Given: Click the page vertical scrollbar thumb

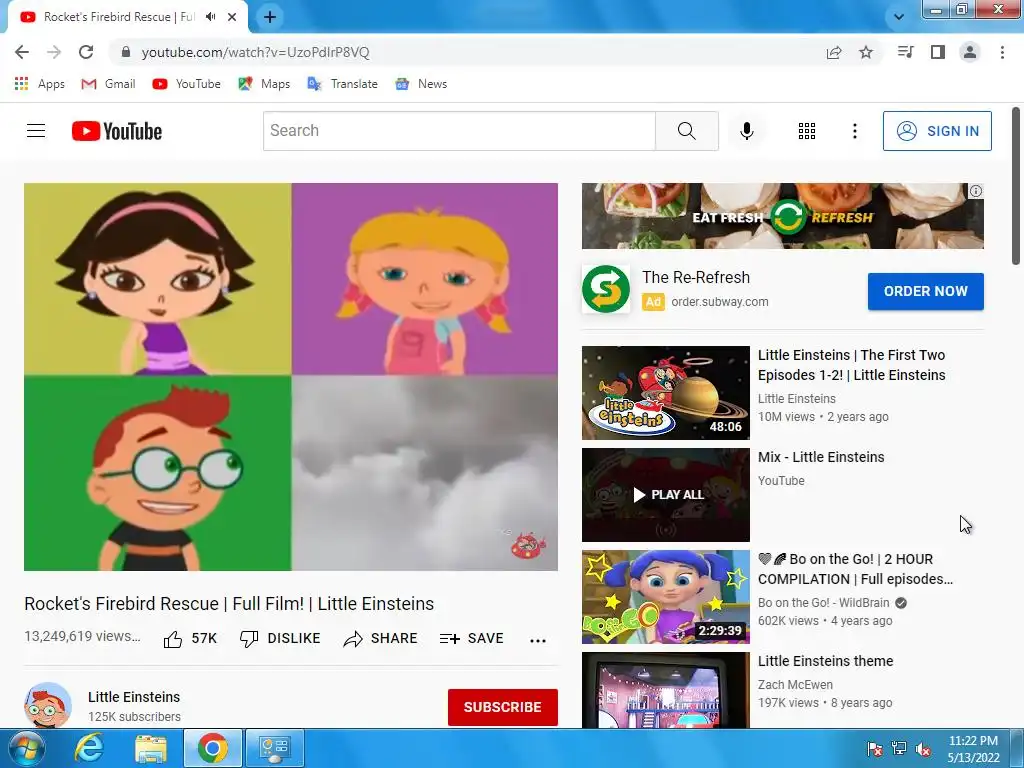Looking at the screenshot, I should 1016,186.
